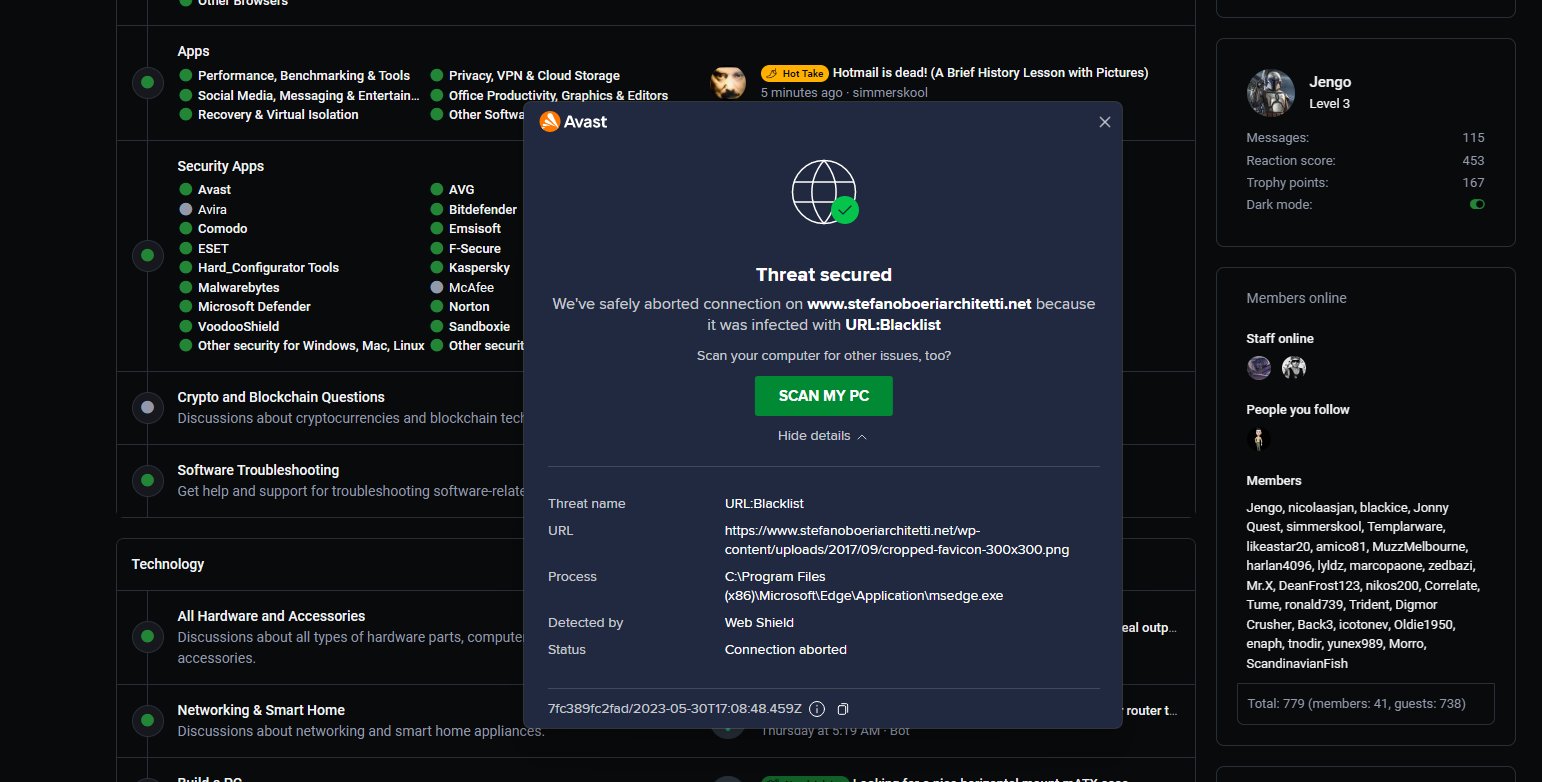Open the Crypto and Blockchain Questions forum
1542x782 pixels.
point(281,397)
